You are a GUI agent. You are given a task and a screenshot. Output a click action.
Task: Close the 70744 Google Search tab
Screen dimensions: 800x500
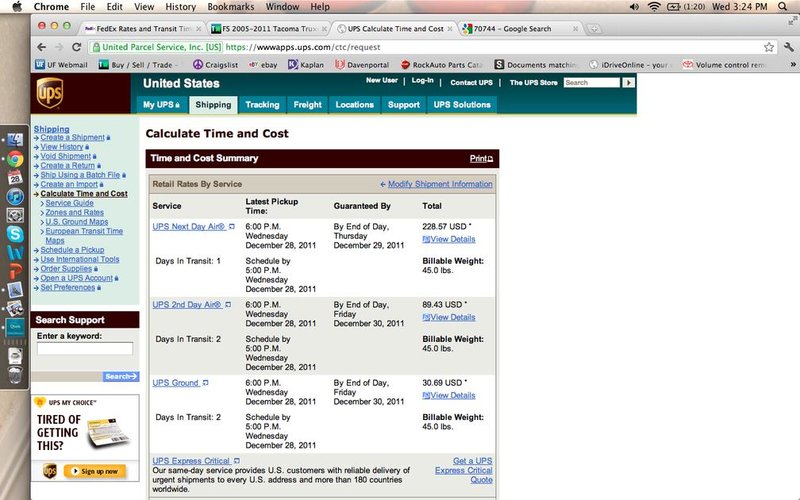[576, 29]
